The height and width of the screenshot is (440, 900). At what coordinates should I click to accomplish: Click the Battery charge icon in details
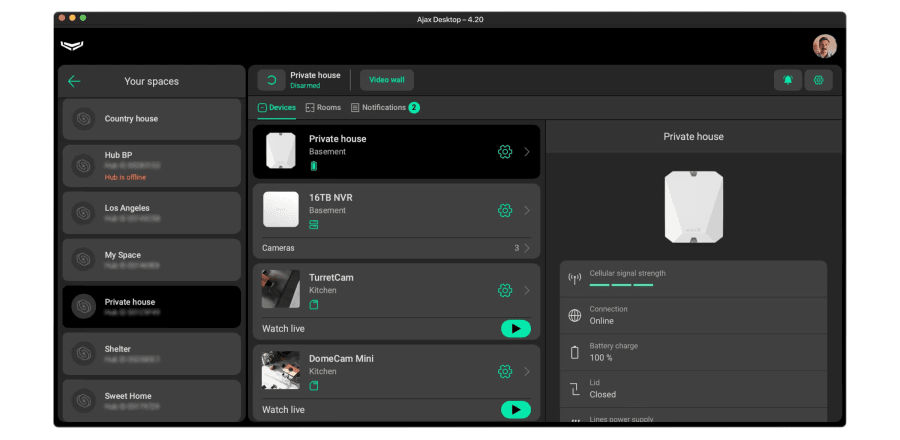575,352
